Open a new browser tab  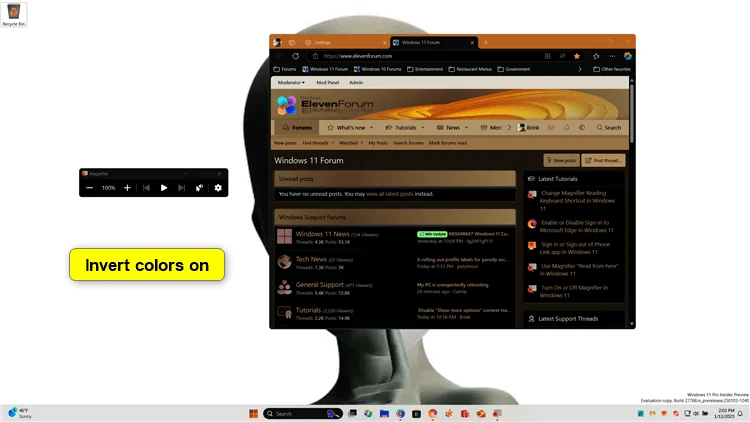pyautogui.click(x=486, y=43)
